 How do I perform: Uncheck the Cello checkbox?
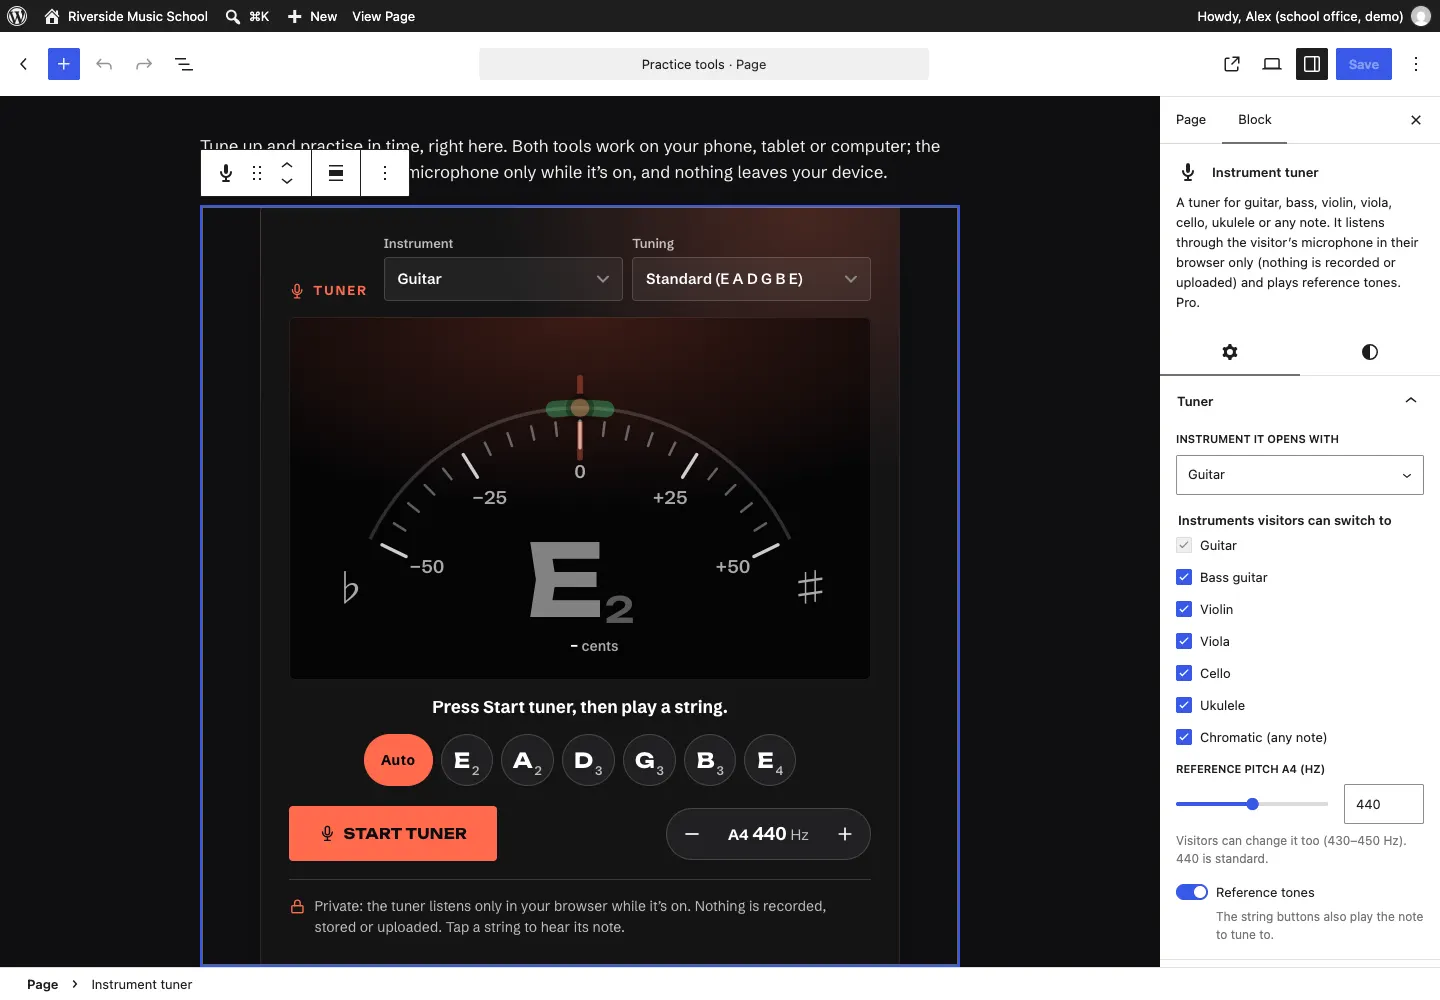point(1184,673)
